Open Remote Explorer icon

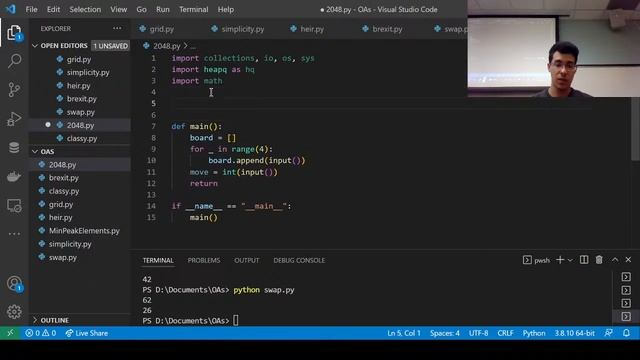(x=14, y=205)
